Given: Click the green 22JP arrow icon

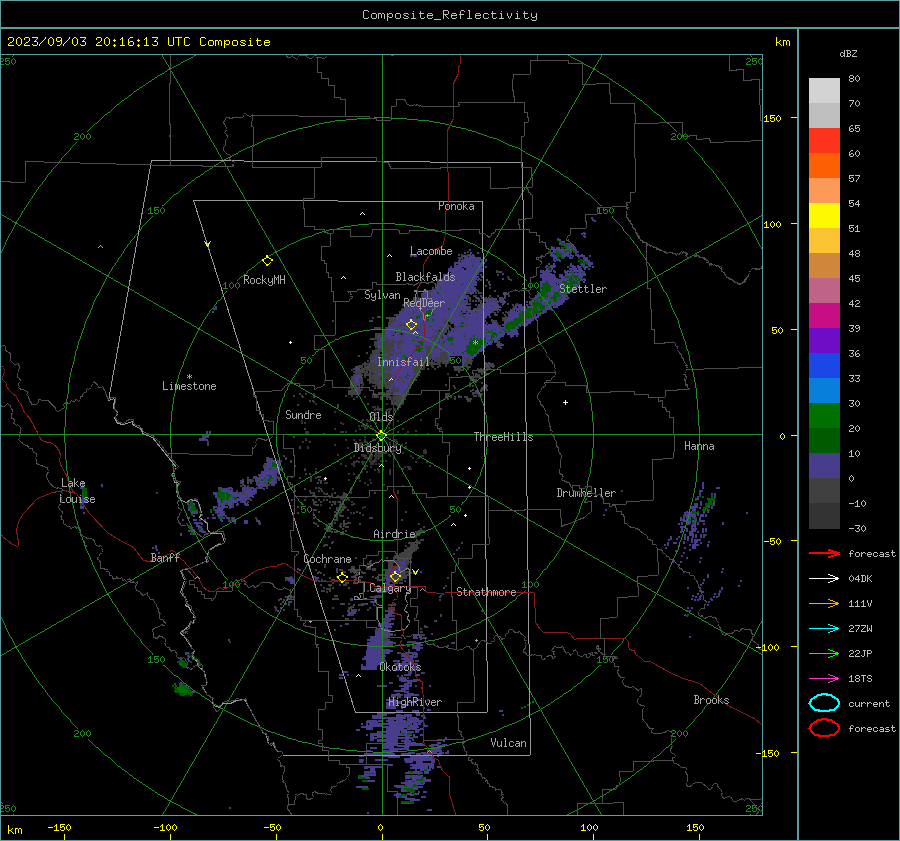Looking at the screenshot, I should [x=824, y=653].
